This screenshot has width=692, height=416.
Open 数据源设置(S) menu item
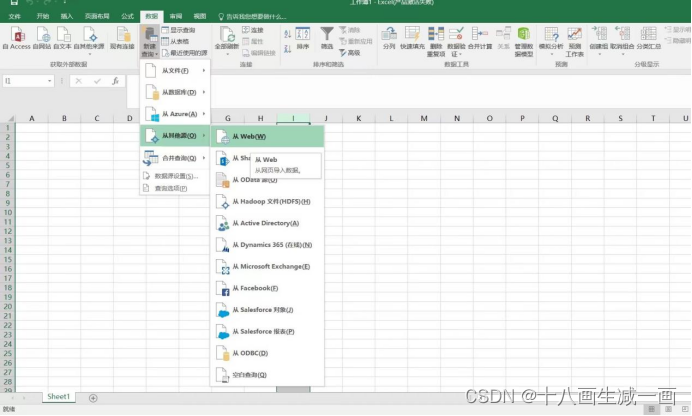click(175, 176)
